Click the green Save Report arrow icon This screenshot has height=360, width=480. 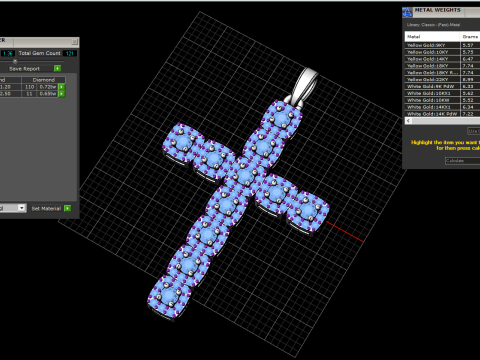pos(58,68)
